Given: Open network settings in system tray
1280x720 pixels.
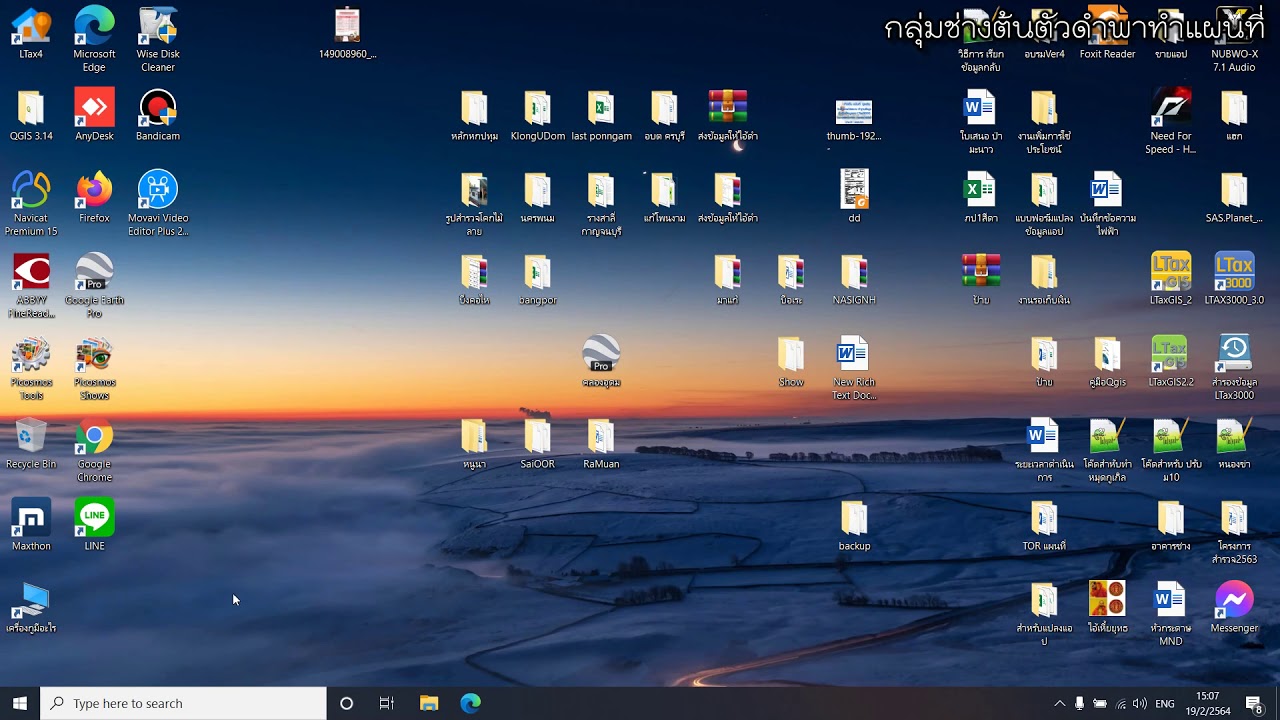Looking at the screenshot, I should click(1120, 704).
